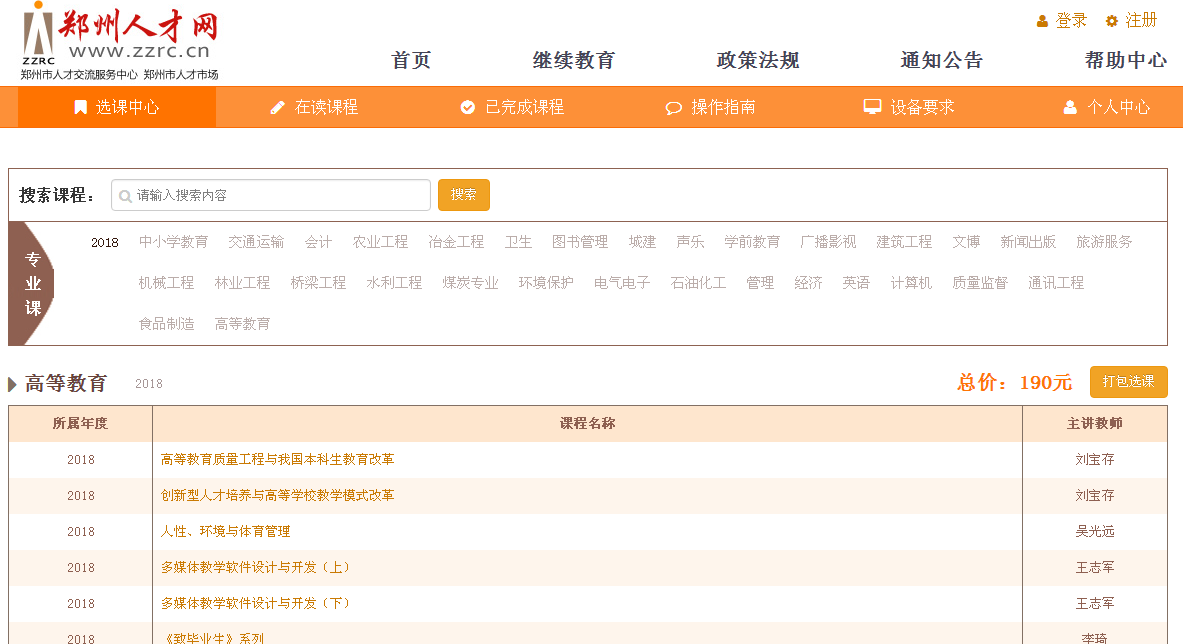This screenshot has width=1183, height=644.
Task: Click the person icon for 个人中心
Action: (x=1070, y=107)
